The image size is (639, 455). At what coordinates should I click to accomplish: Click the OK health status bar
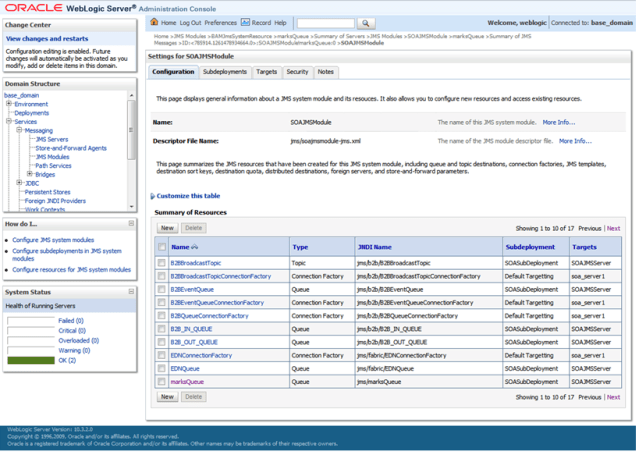click(x=31, y=360)
